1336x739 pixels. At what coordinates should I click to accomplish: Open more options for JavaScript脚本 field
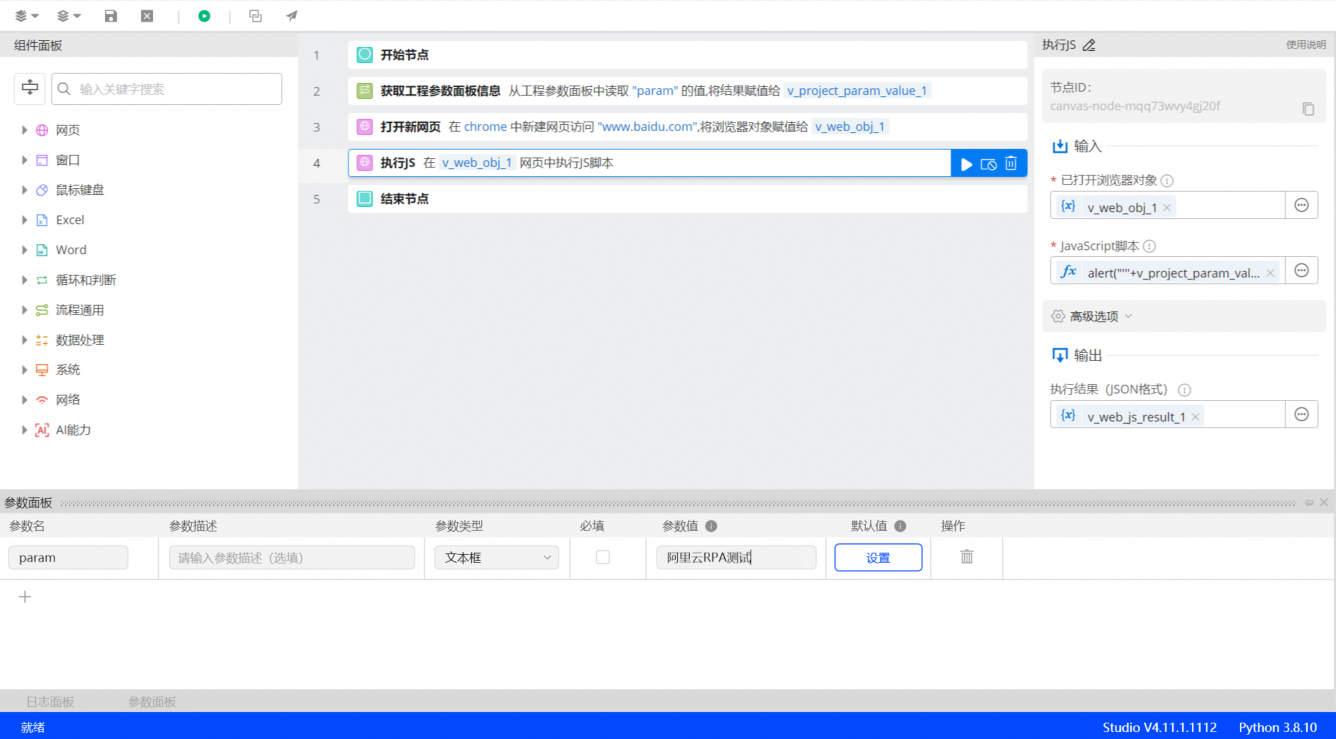tap(1301, 271)
